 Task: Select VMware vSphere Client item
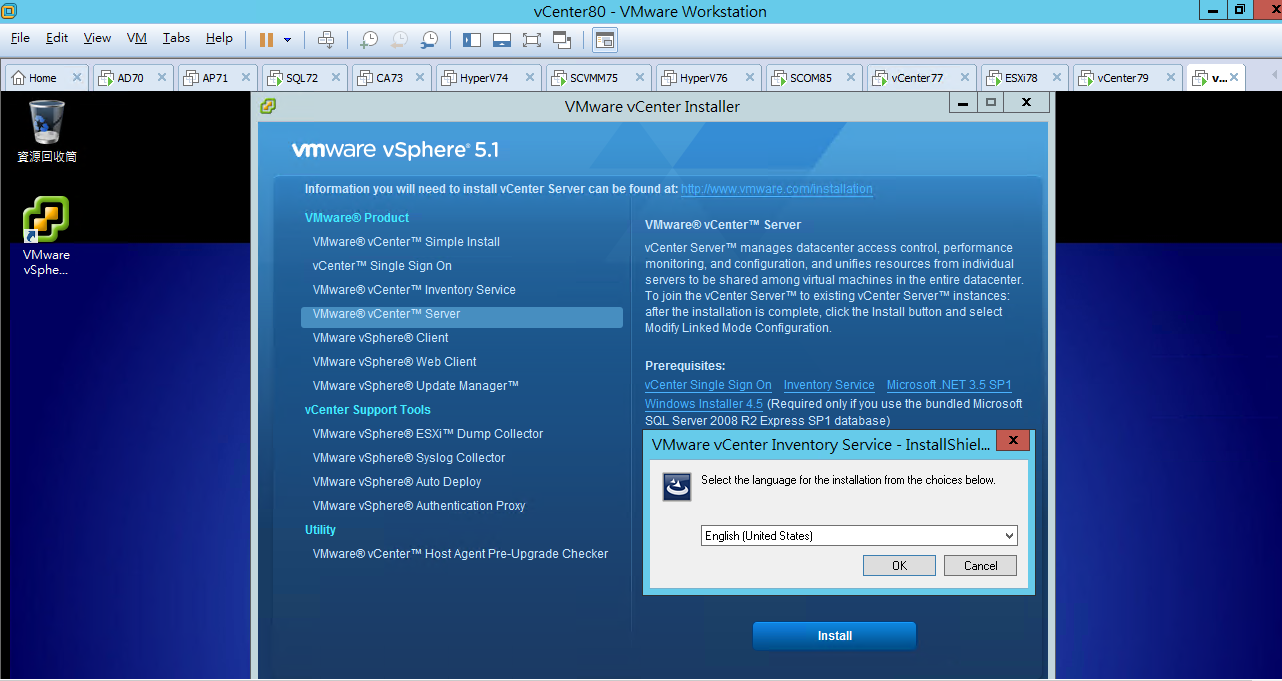pyautogui.click(x=381, y=338)
